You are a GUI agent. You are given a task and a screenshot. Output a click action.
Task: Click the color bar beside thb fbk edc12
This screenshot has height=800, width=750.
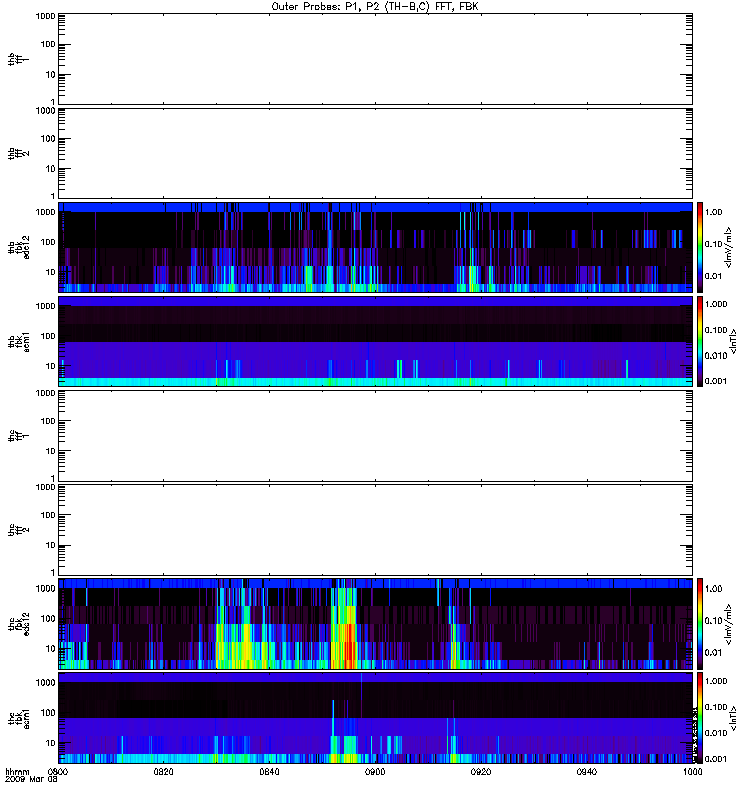click(700, 247)
